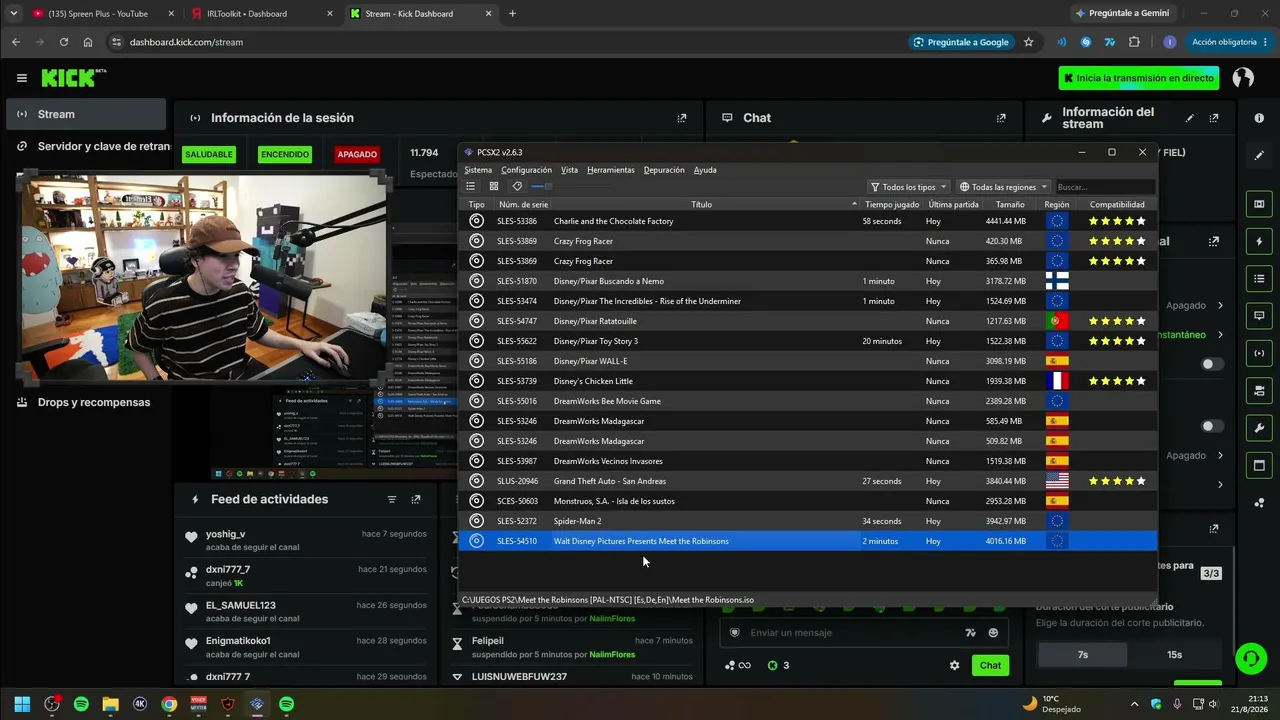The image size is (1280, 720).
Task: Pop out the Feed de actividades panel
Action: coord(416,499)
